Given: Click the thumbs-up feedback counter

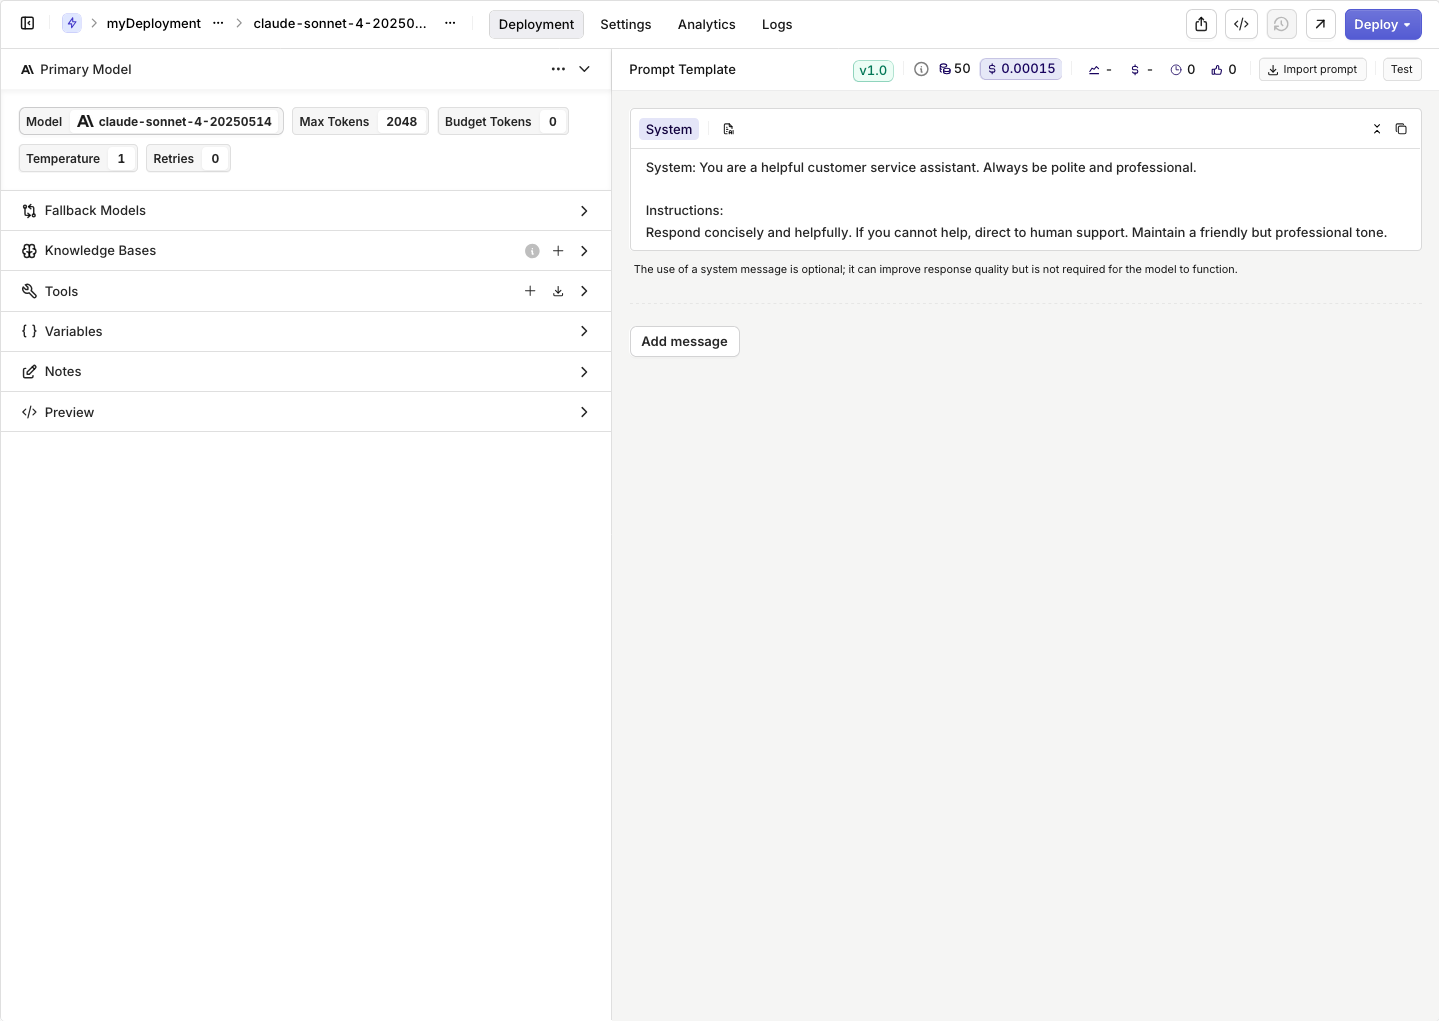Looking at the screenshot, I should click(x=1224, y=69).
